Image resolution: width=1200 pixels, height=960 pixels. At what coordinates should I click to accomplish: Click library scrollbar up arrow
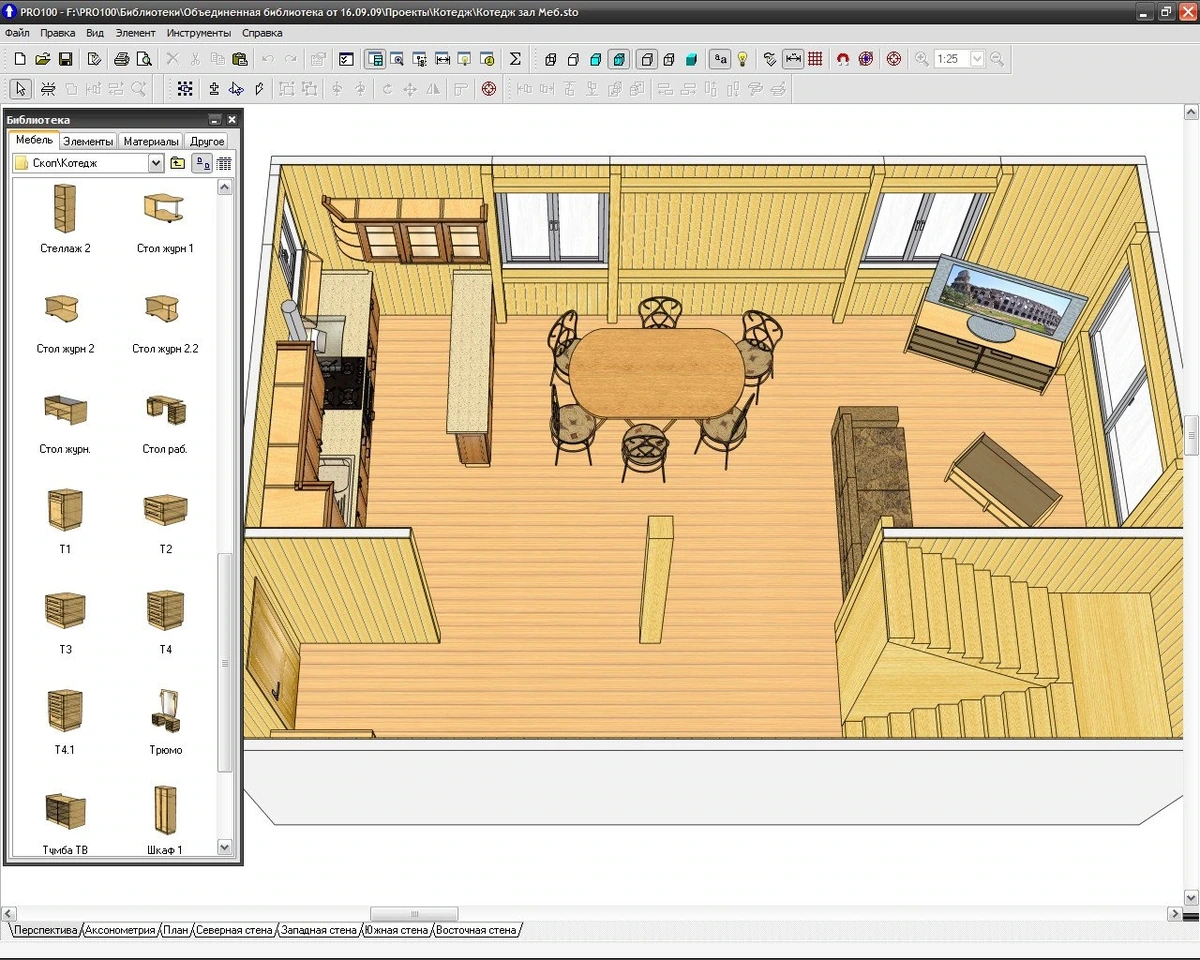(225, 187)
